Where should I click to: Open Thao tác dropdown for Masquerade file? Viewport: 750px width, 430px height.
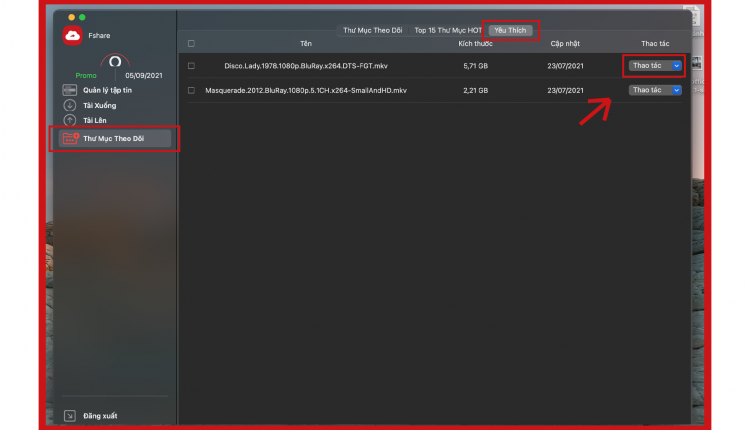tap(655, 90)
